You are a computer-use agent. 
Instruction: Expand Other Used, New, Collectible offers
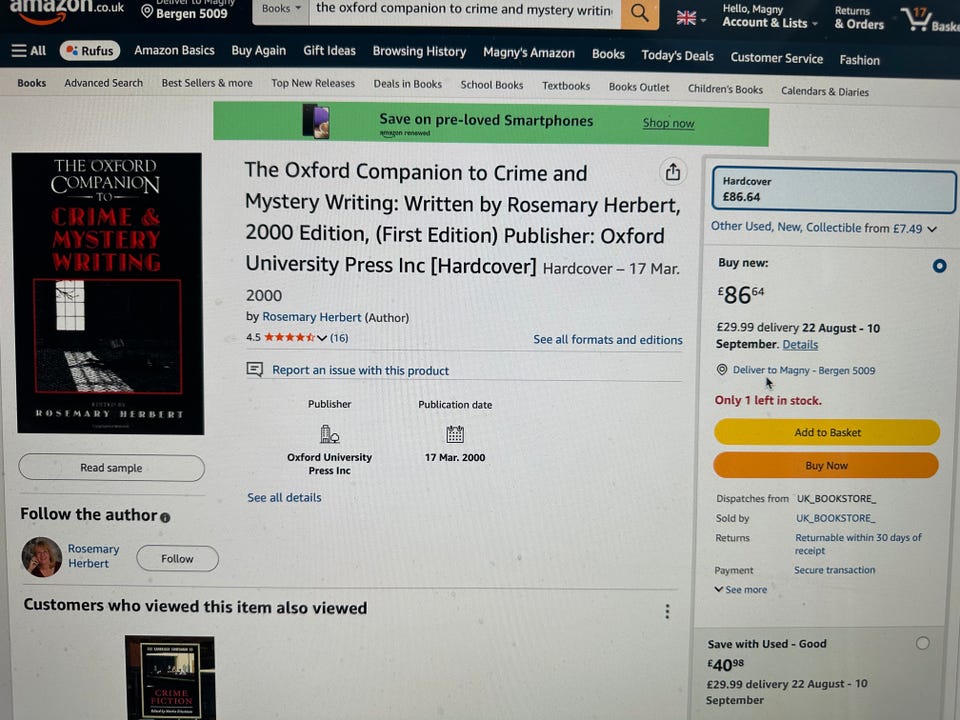[x=823, y=228]
